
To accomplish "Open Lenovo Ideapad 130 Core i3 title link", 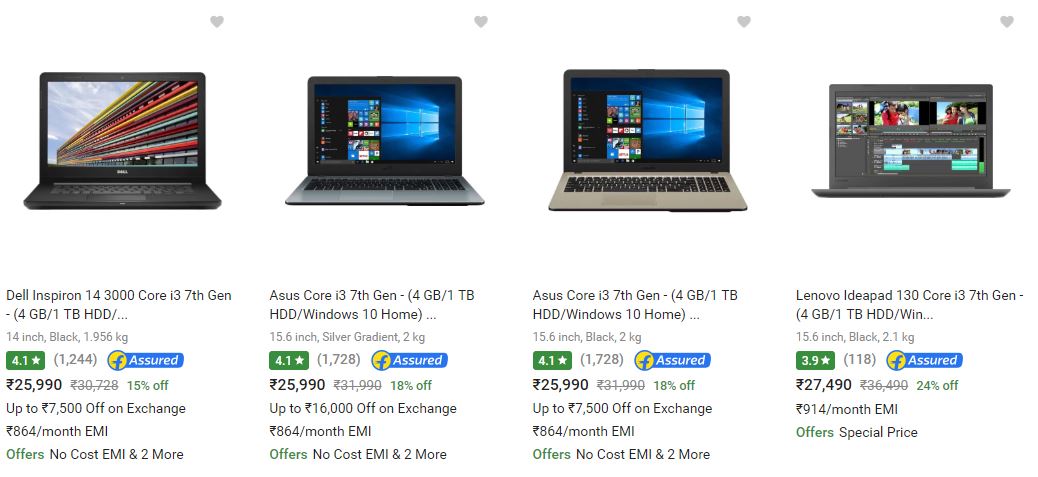I will [x=910, y=304].
